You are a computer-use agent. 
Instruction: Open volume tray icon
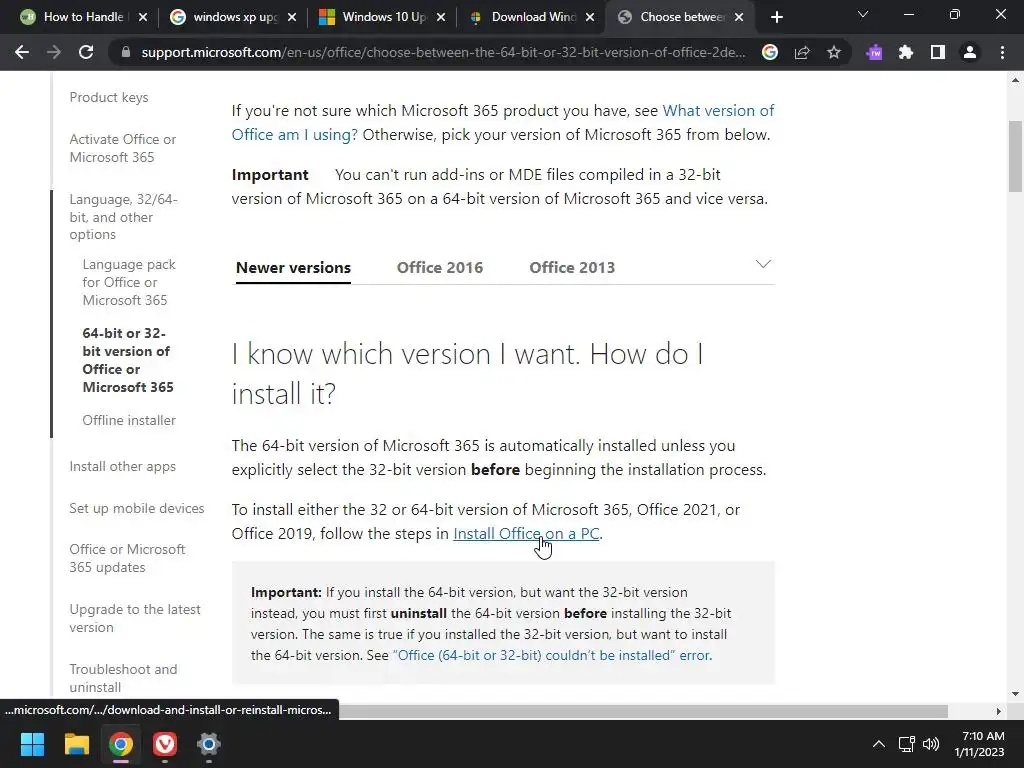pos(931,744)
